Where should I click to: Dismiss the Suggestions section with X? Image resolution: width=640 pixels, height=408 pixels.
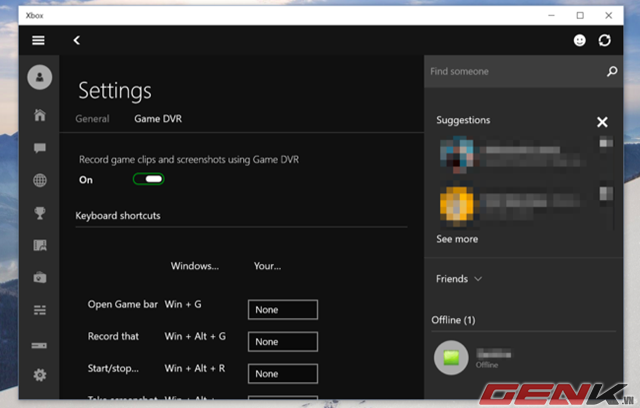tap(602, 122)
